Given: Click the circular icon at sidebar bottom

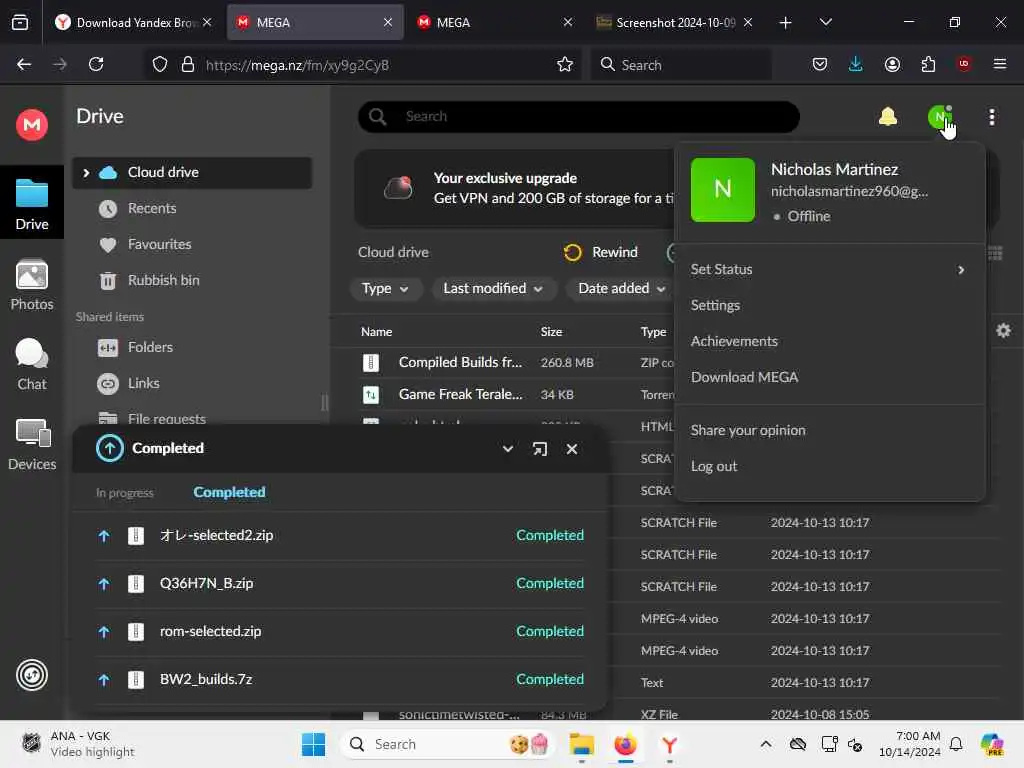Looking at the screenshot, I should 31,675.
